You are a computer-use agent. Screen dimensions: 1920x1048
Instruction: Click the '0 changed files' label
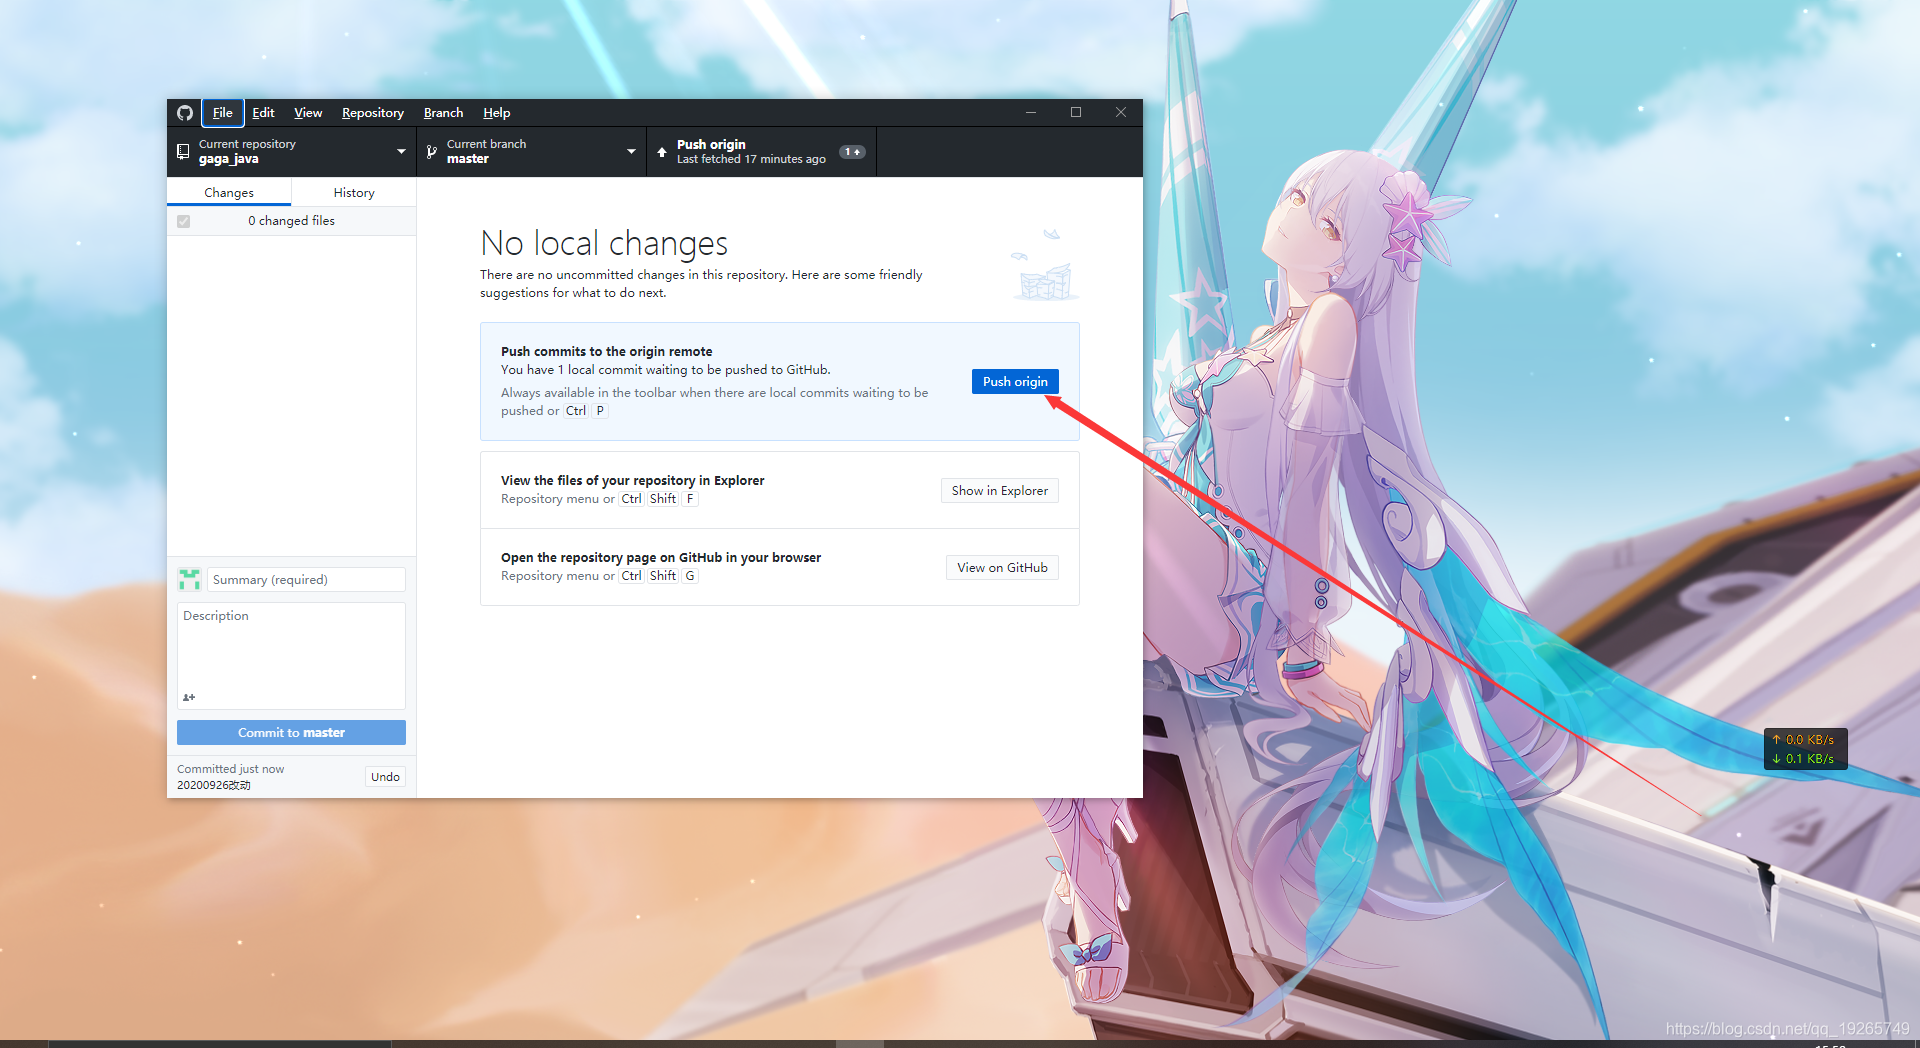[291, 221]
